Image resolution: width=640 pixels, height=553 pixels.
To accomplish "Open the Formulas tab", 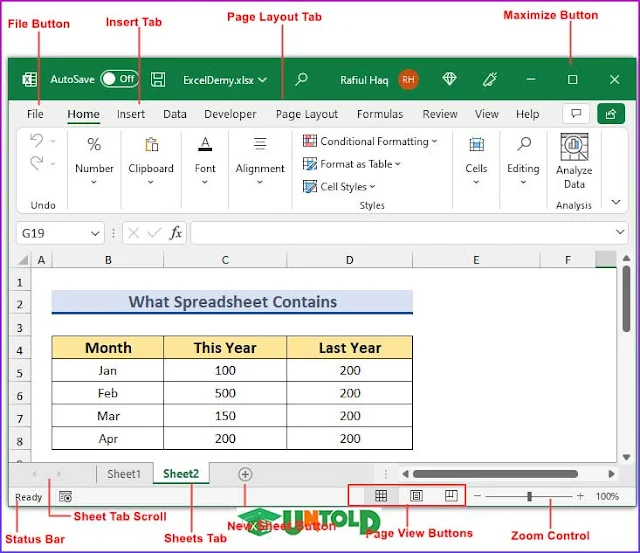I will 380,114.
